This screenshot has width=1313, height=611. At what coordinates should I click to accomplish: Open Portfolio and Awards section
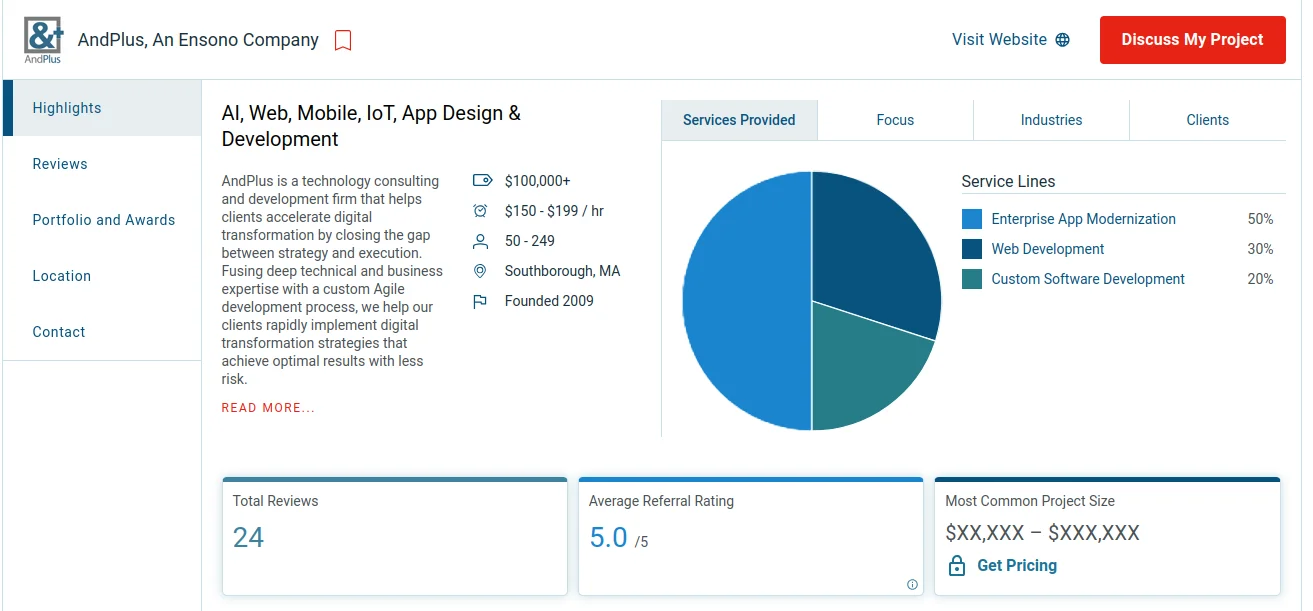(x=102, y=220)
